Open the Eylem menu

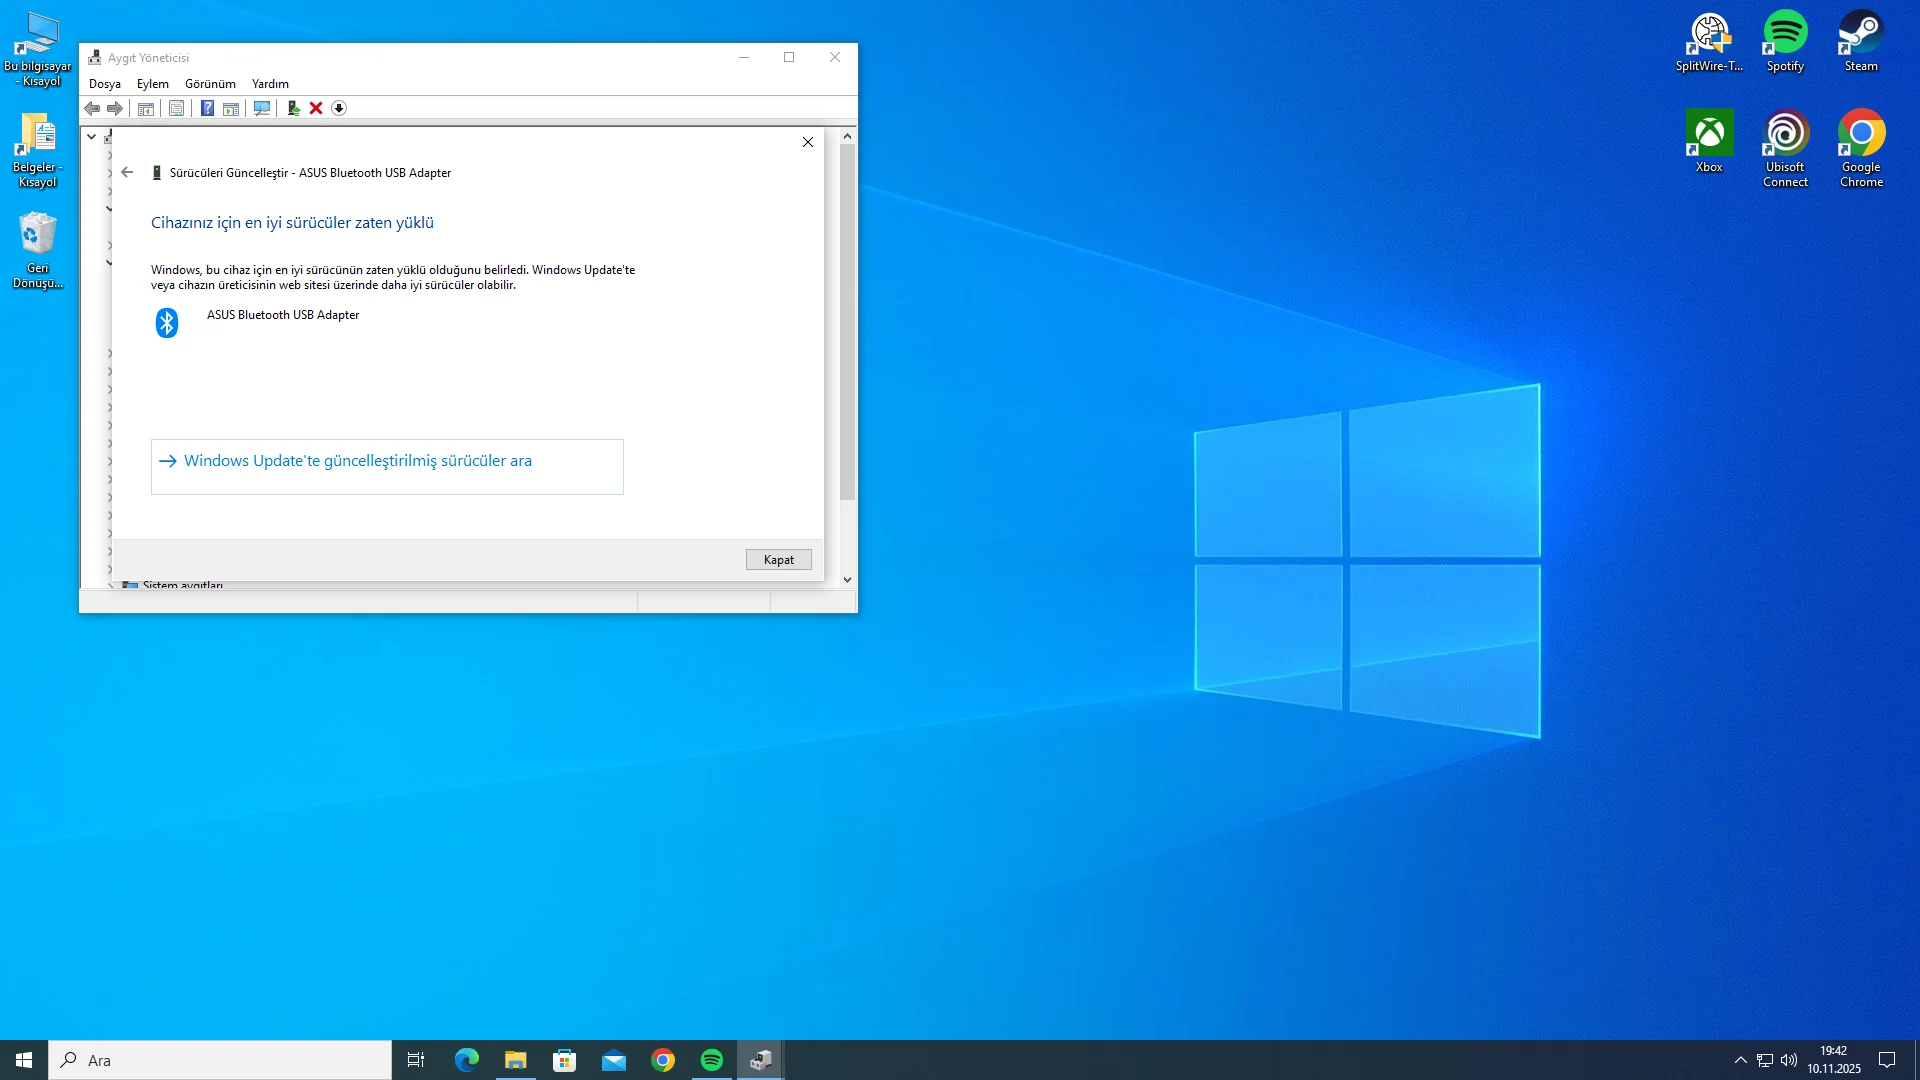tap(153, 84)
